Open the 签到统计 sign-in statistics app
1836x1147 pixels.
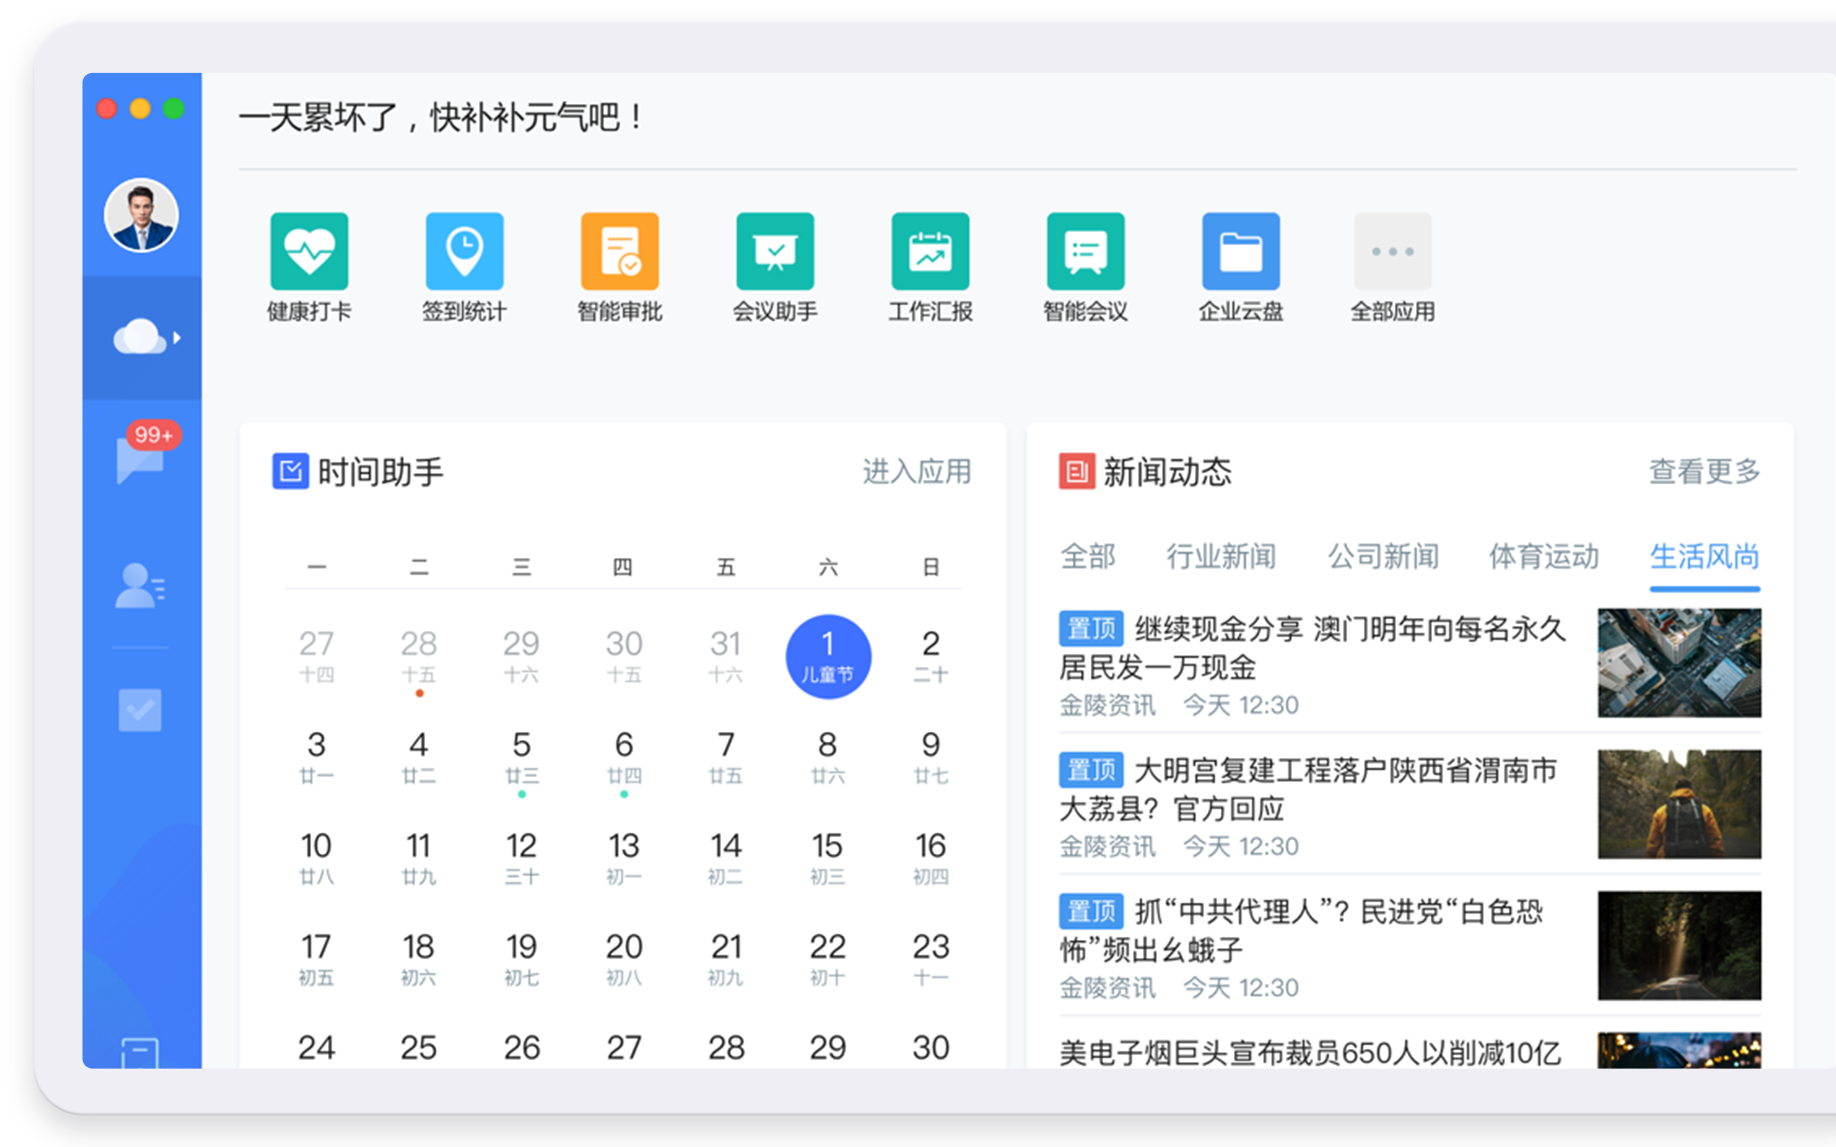tap(464, 252)
